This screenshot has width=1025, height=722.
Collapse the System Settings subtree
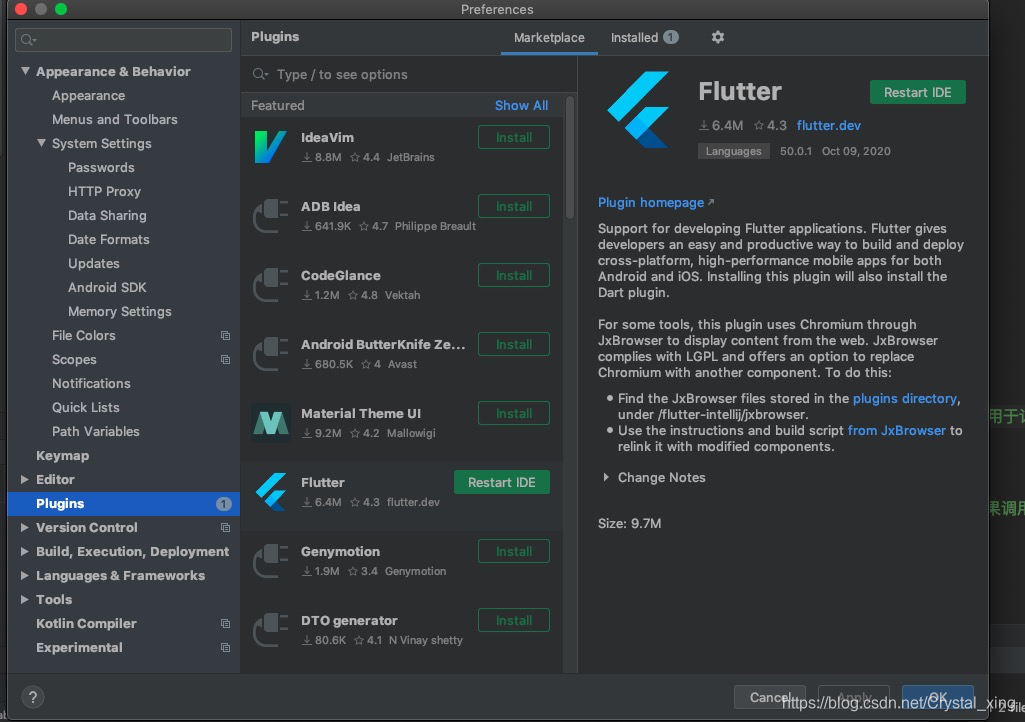pyautogui.click(x=41, y=143)
